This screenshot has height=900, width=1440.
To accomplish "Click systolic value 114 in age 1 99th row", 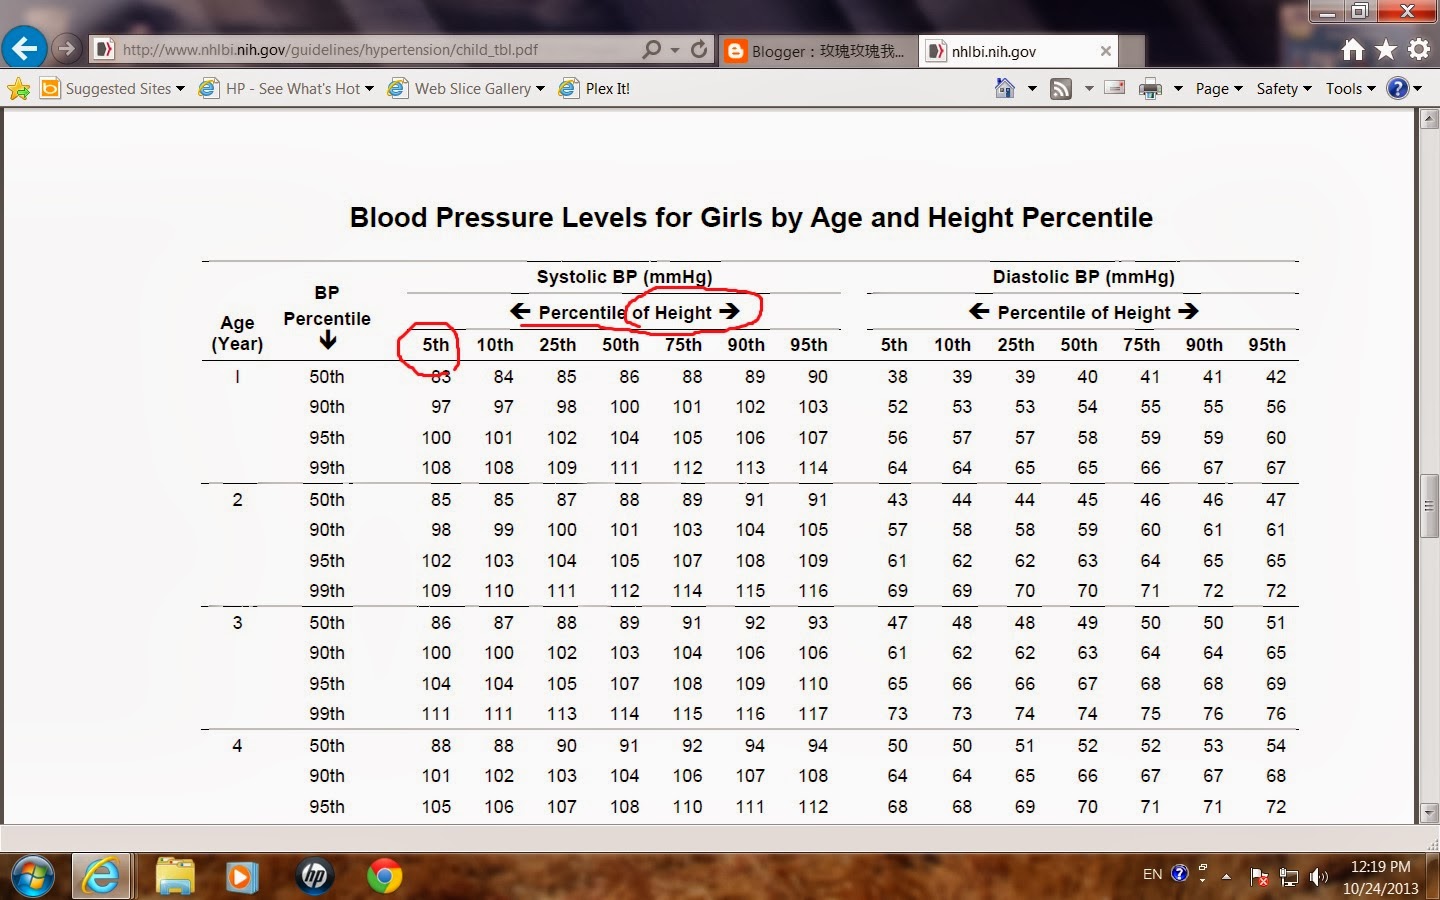I will (813, 468).
